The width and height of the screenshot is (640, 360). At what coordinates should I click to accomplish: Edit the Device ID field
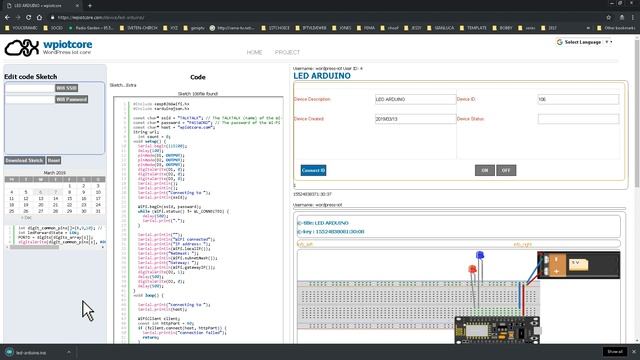(578, 99)
